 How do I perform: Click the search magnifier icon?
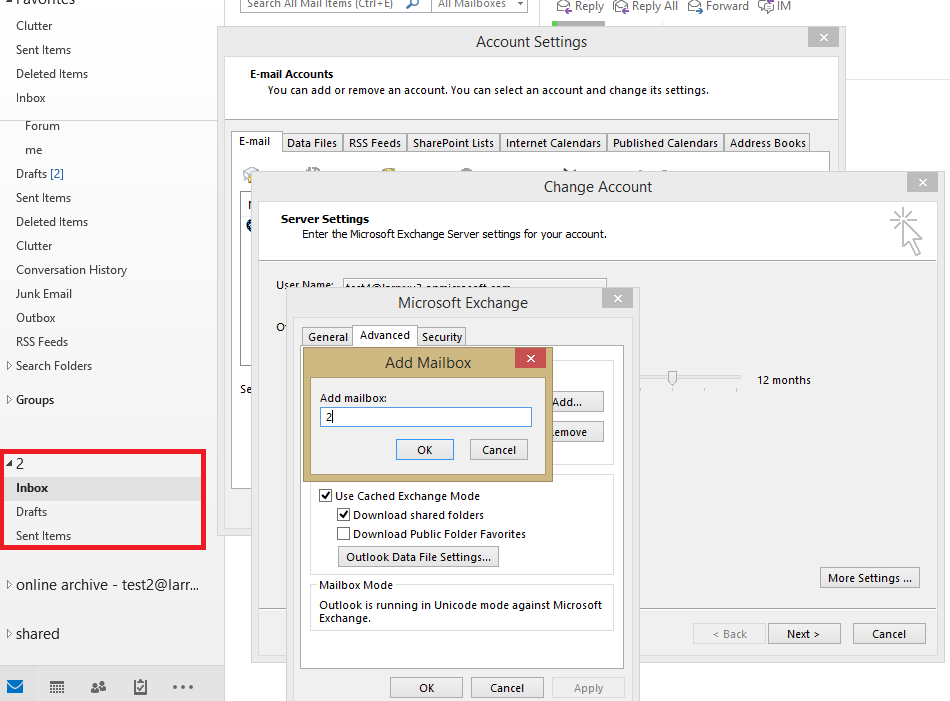coord(413,4)
